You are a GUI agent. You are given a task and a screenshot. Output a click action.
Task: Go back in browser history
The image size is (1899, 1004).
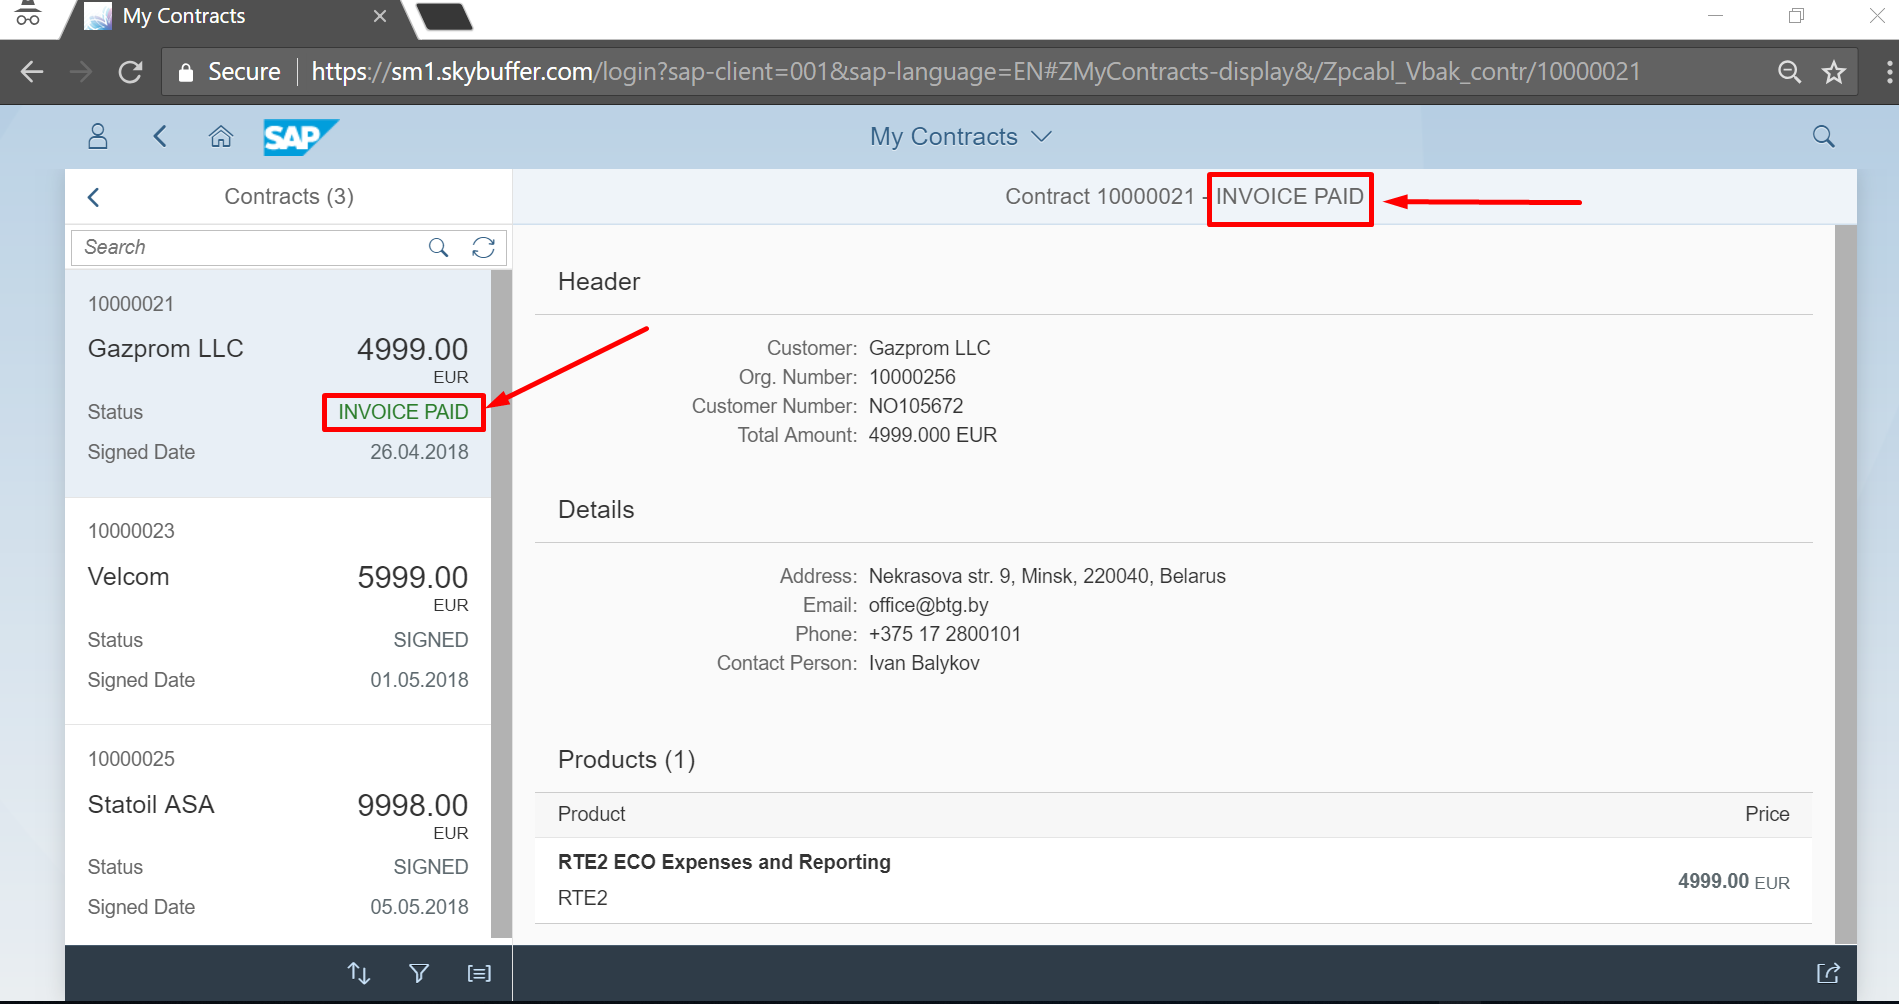click(x=32, y=72)
